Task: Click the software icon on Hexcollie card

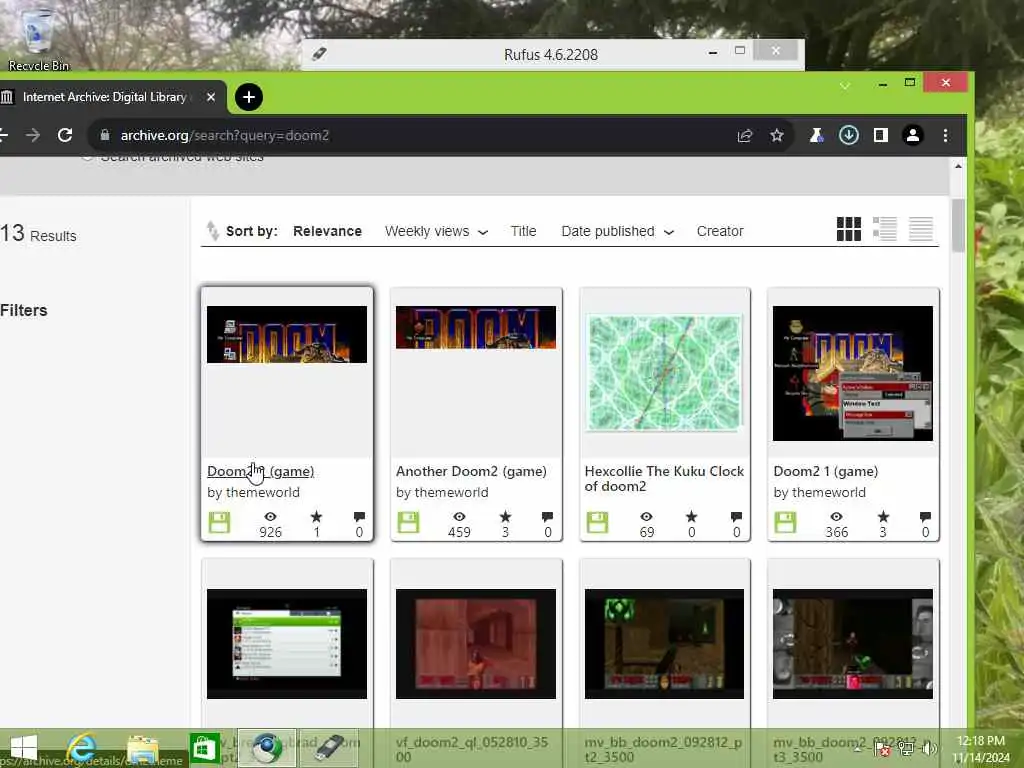Action: pyautogui.click(x=597, y=522)
